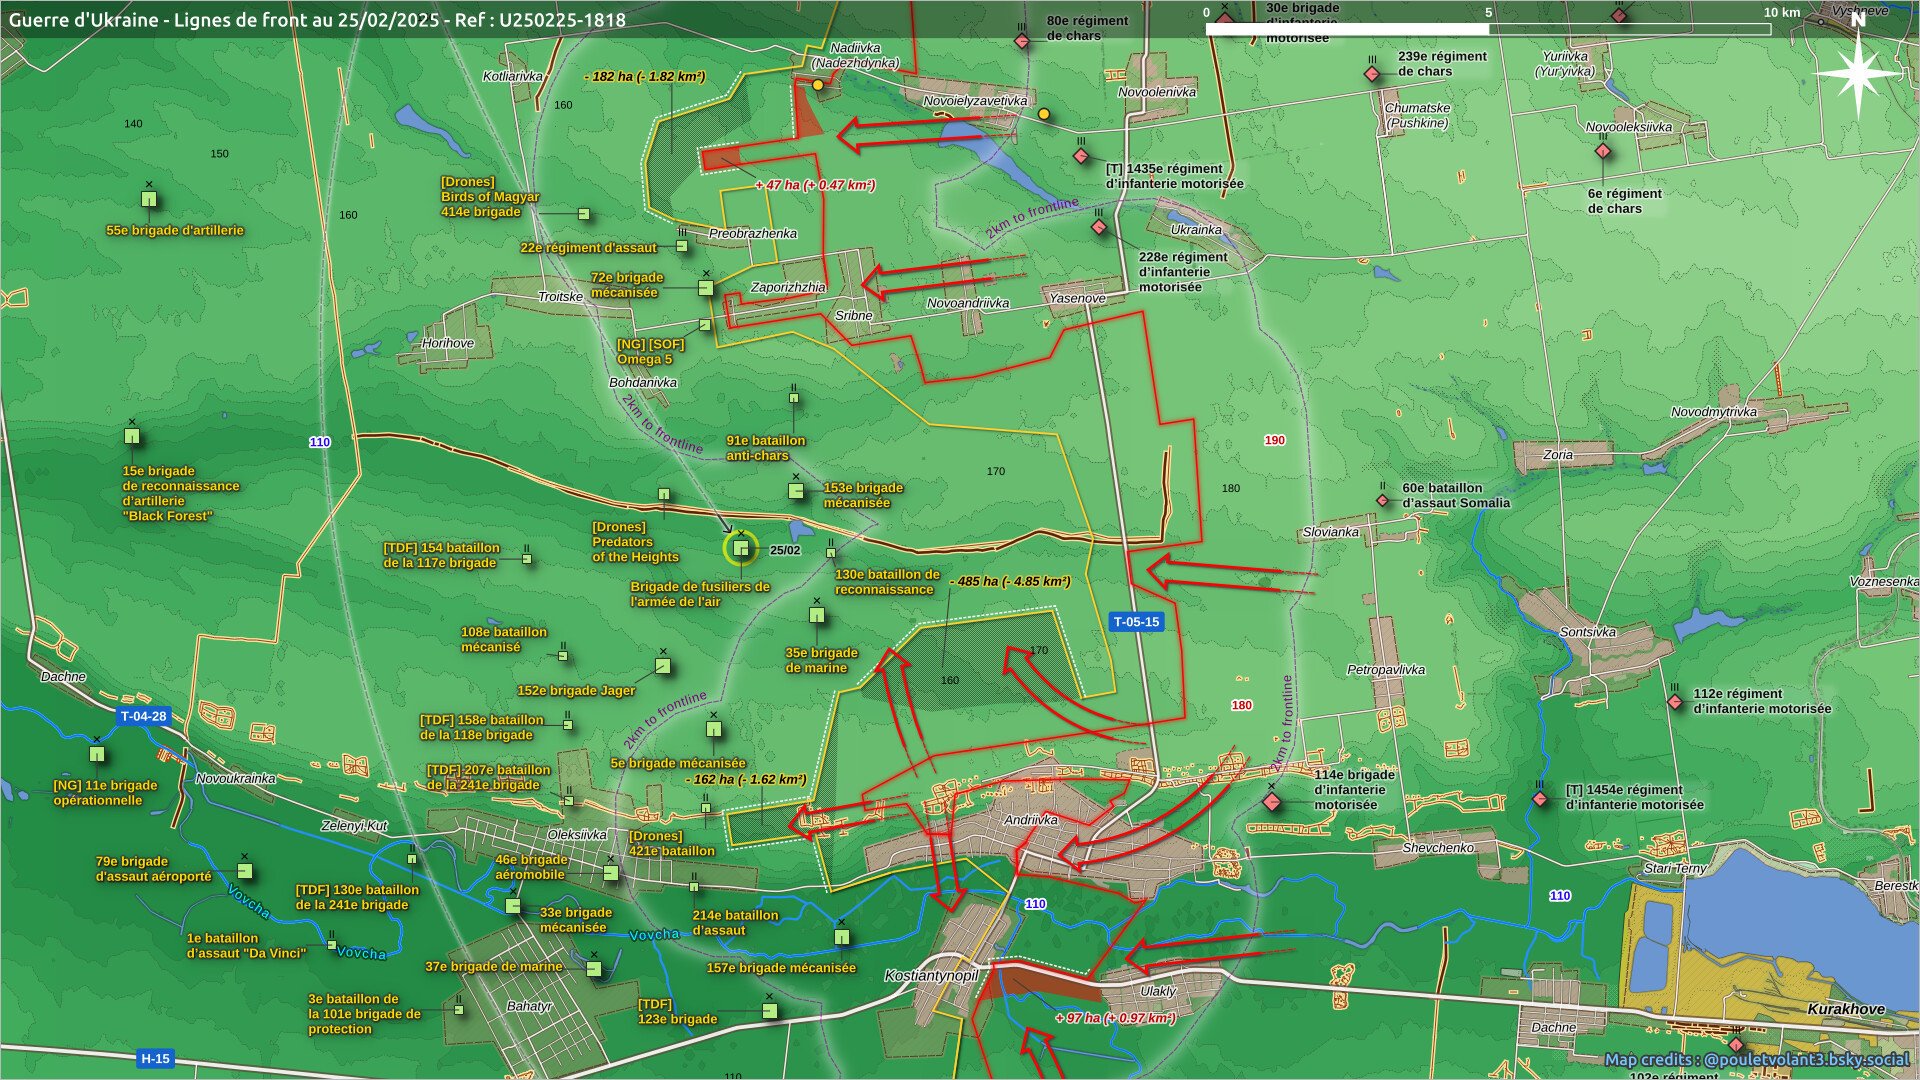The width and height of the screenshot is (1920, 1080).
Task: Click the yellow-circled air force rifle brigade marker
Action: [741, 548]
